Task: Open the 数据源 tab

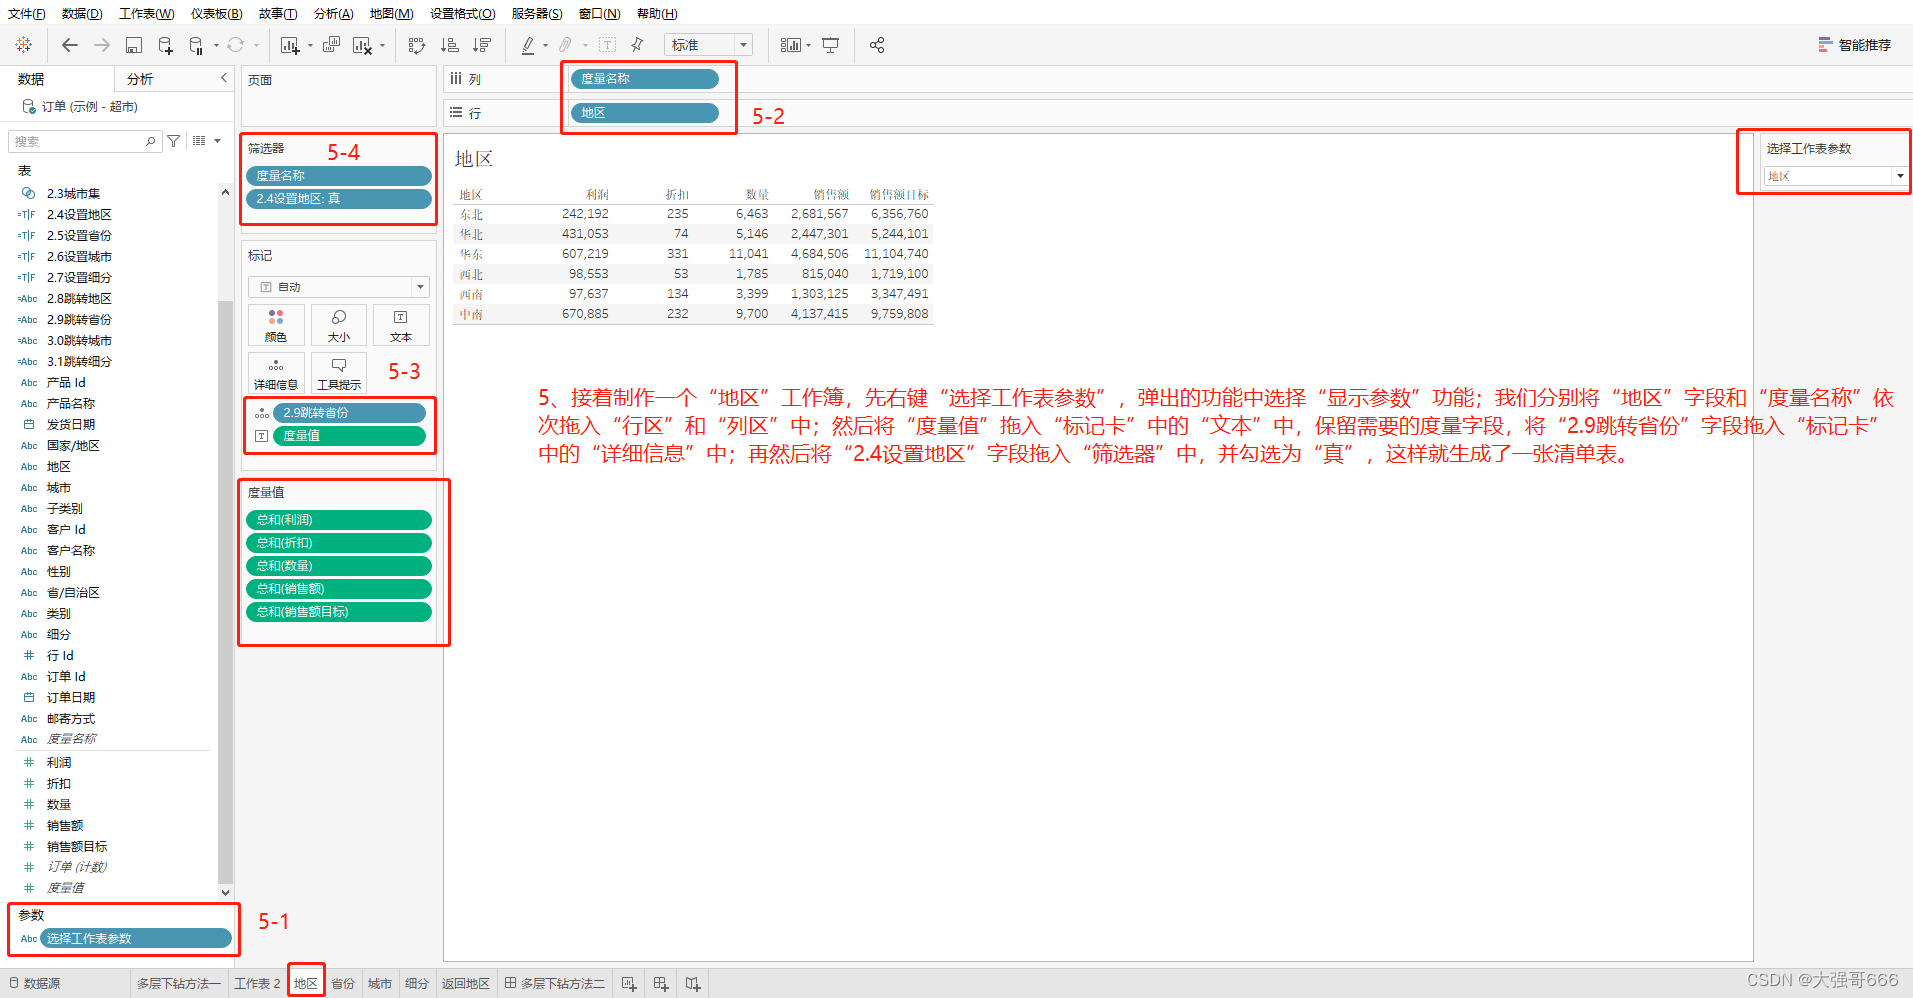Action: 35,984
